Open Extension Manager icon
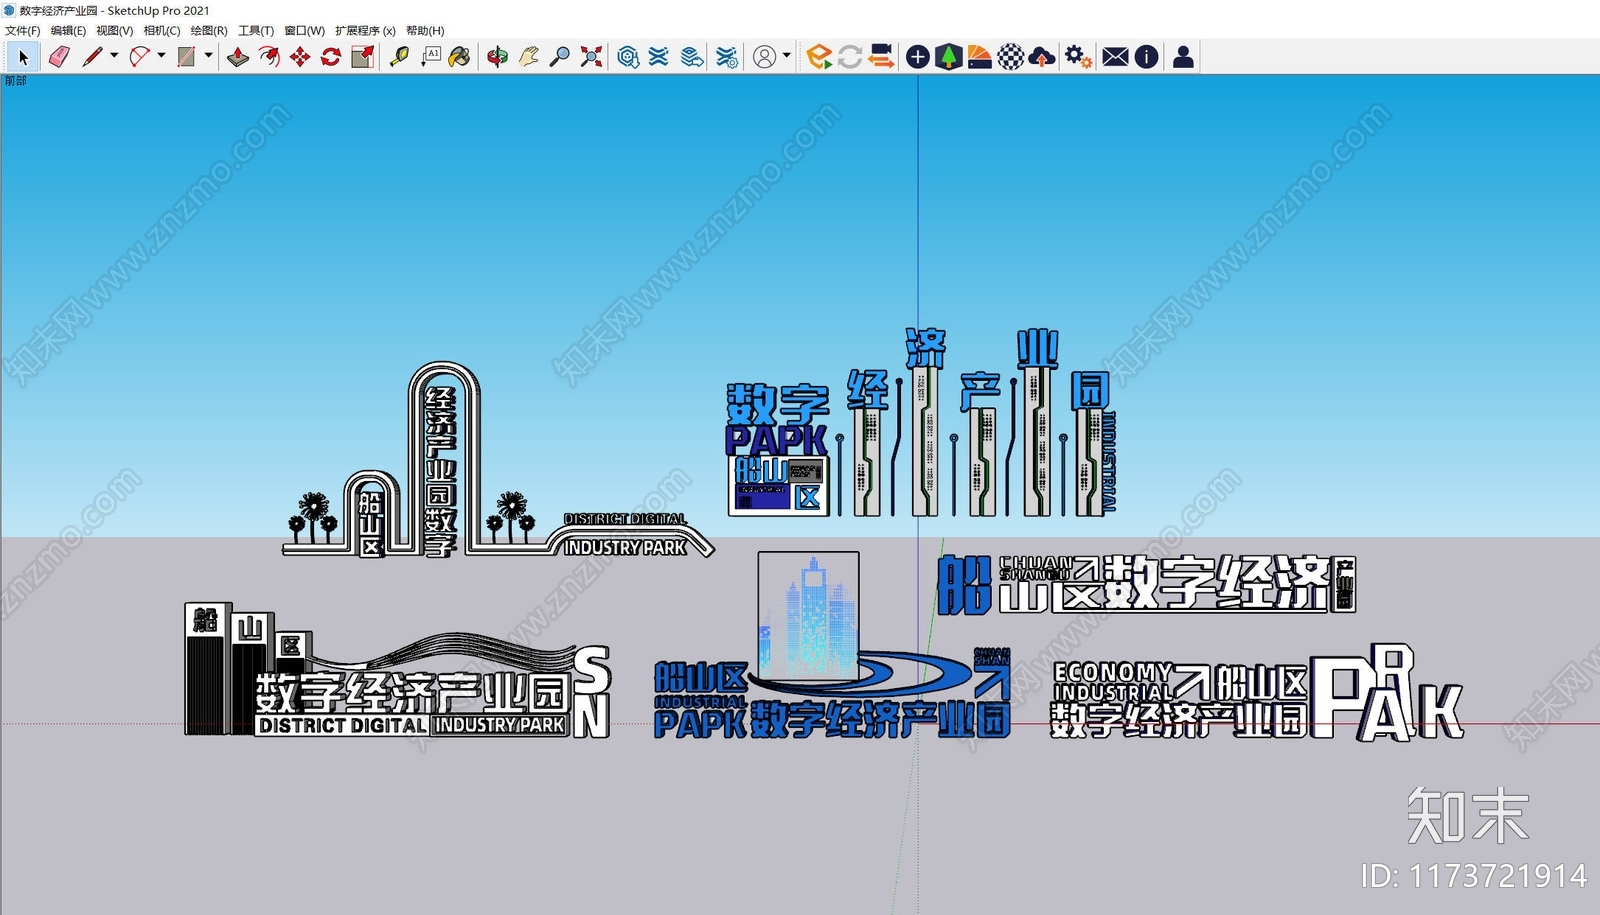 [728, 57]
